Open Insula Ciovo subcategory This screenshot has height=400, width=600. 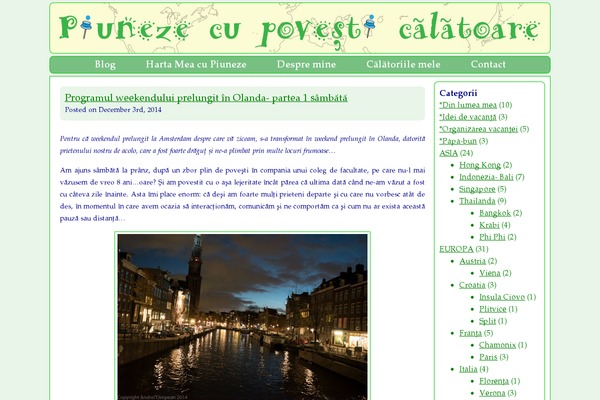coord(502,297)
